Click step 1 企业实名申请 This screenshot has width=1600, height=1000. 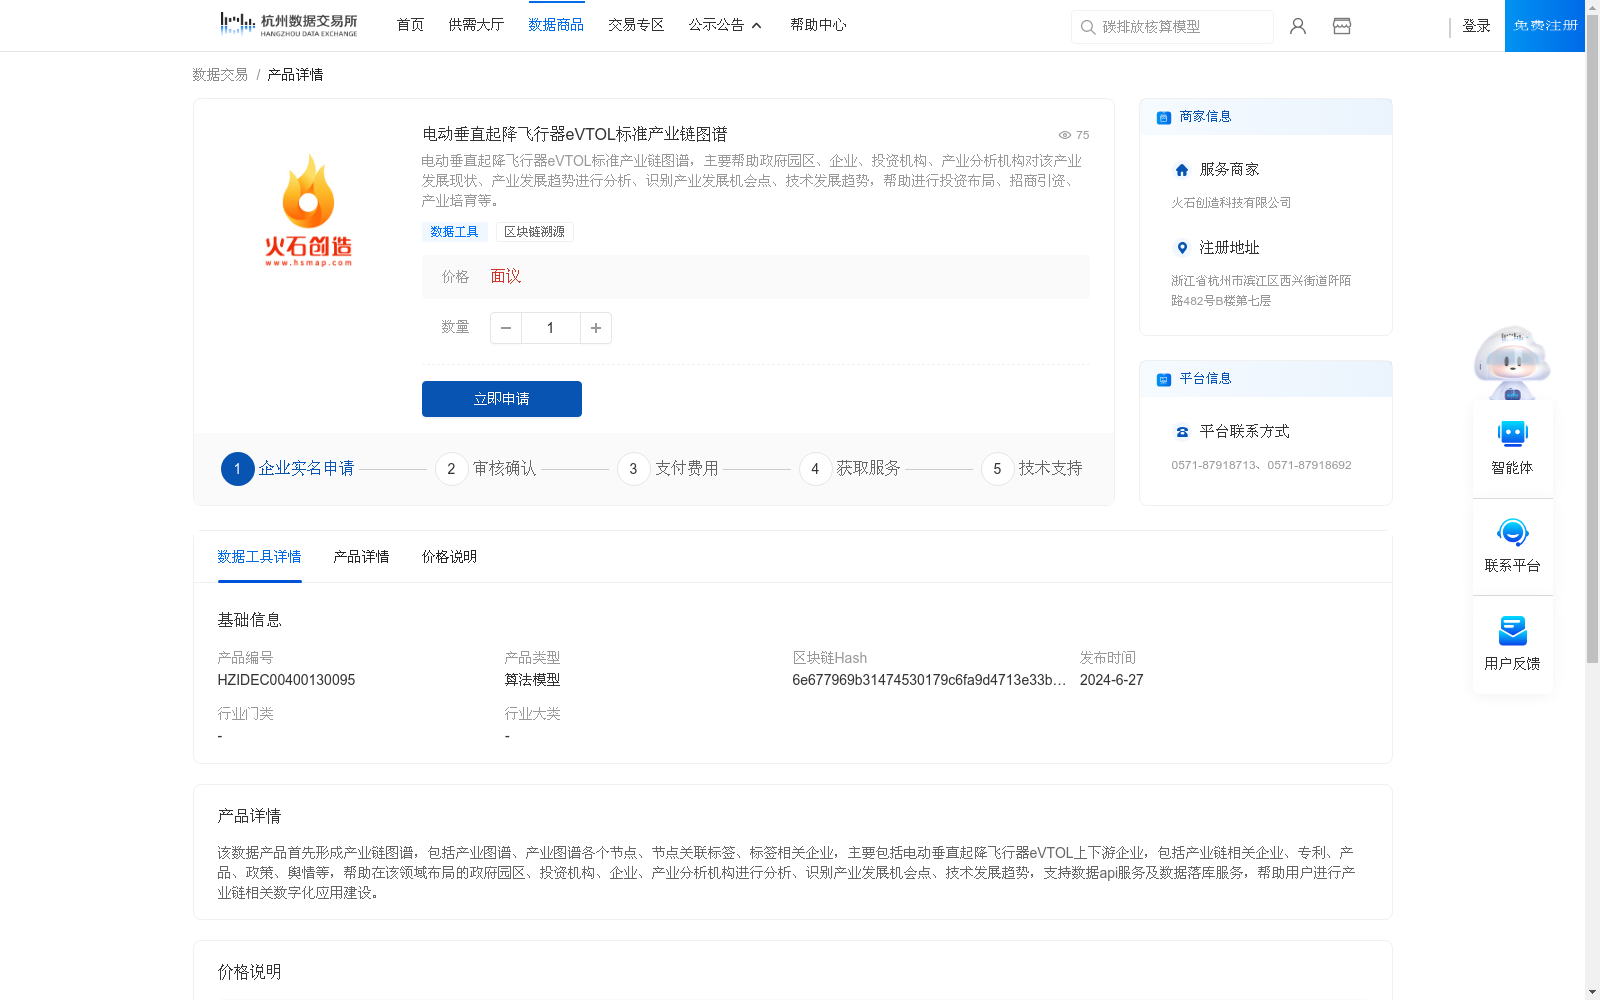tap(288, 468)
